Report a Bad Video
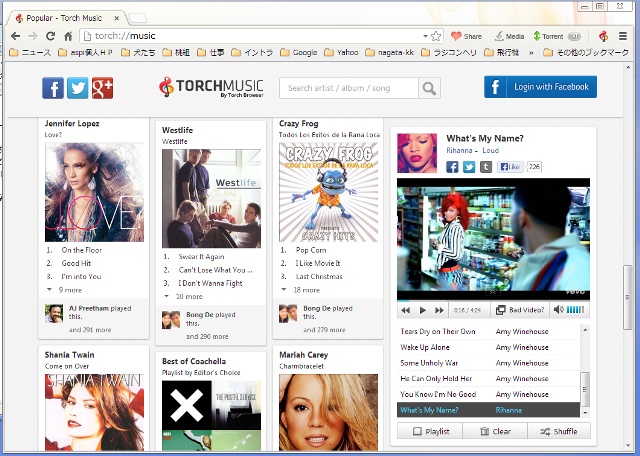The image size is (640, 456). [x=520, y=310]
